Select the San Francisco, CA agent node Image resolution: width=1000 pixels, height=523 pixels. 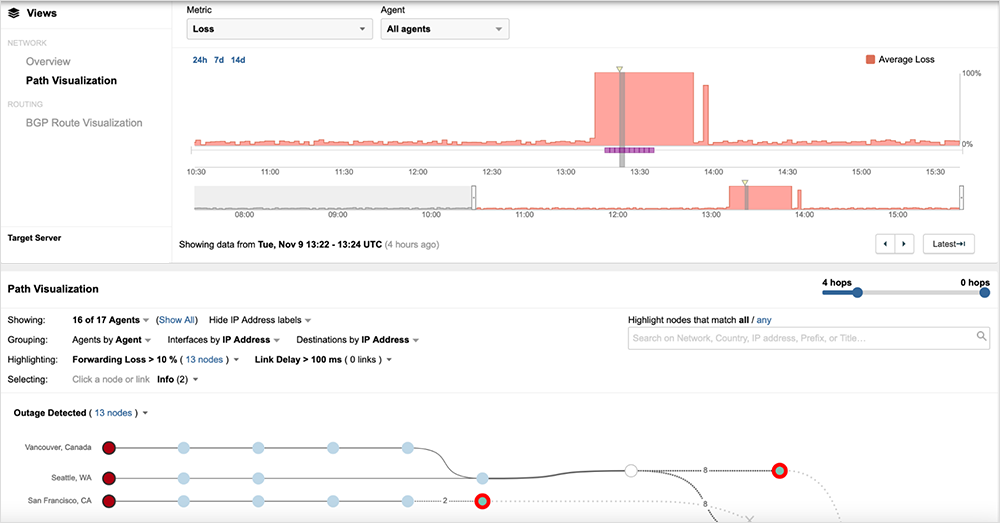coord(110,500)
